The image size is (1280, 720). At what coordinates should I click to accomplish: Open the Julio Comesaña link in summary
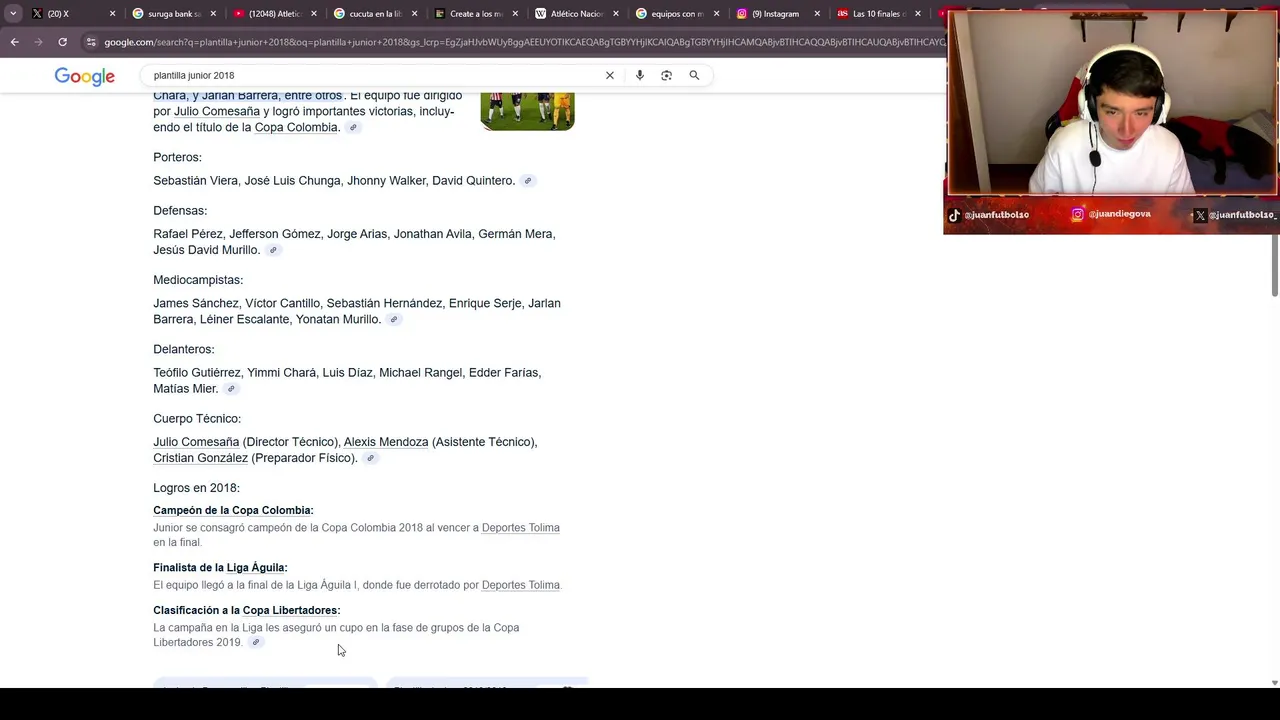[217, 111]
